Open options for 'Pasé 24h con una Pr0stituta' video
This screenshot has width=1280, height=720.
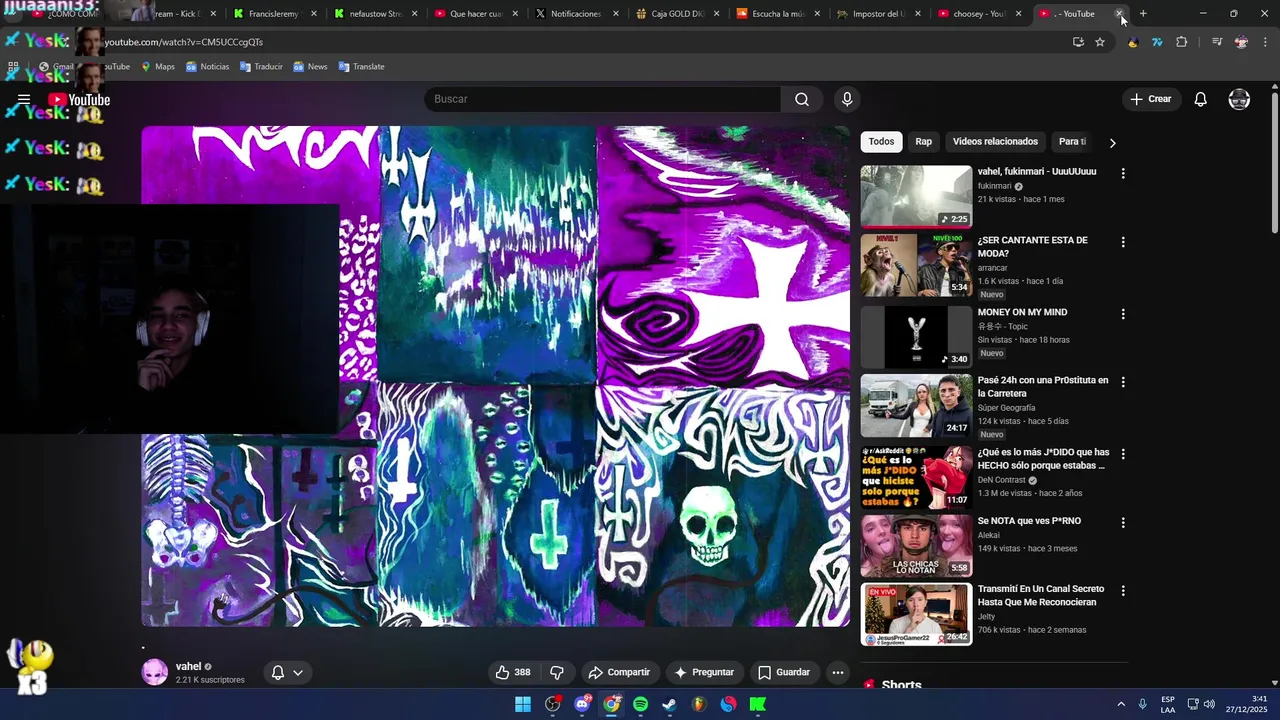tap(1123, 382)
